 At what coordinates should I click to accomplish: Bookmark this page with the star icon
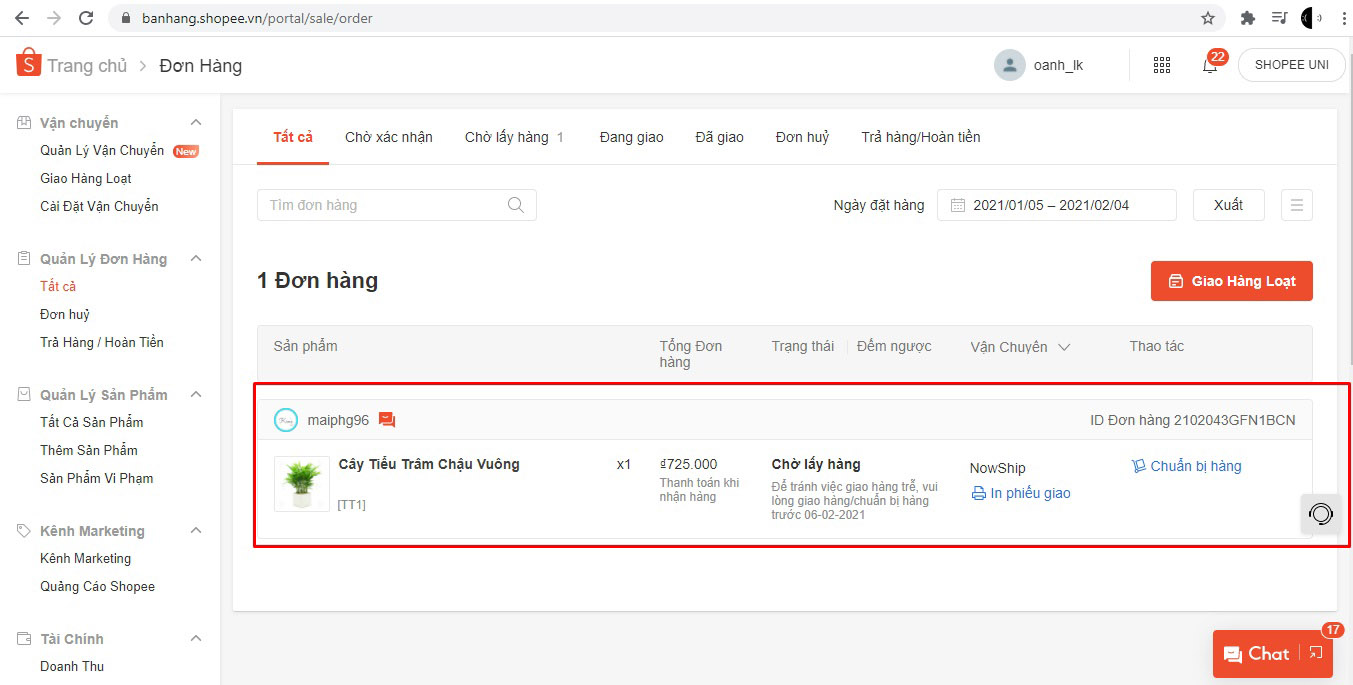click(1208, 18)
